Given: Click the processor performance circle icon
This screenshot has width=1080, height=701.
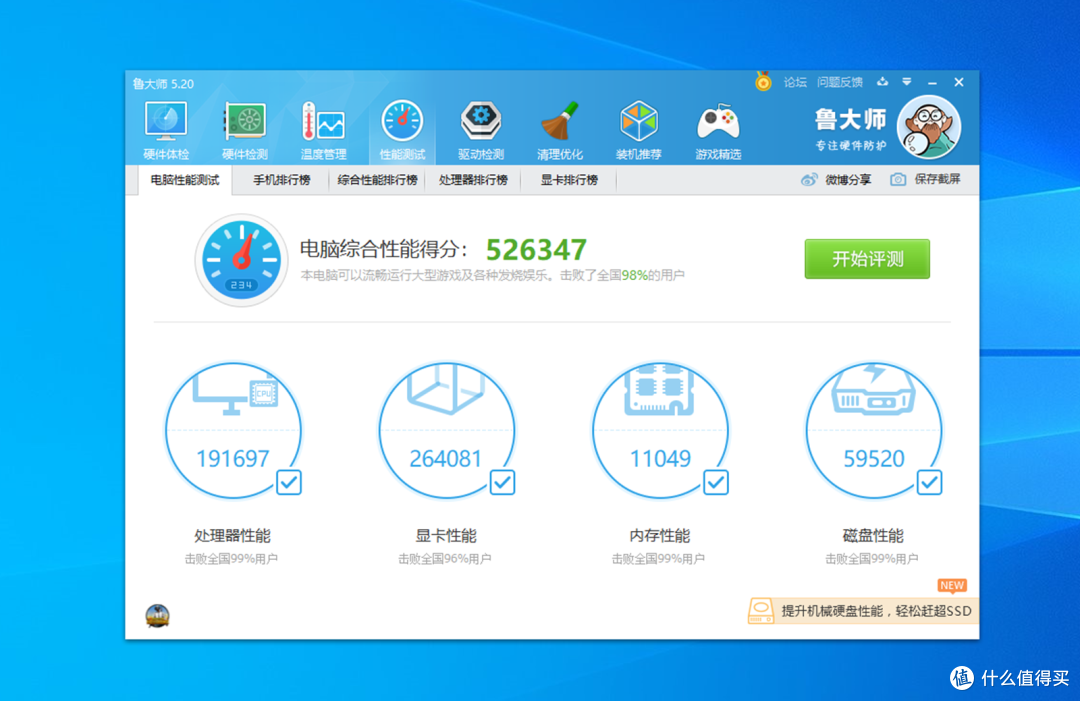Looking at the screenshot, I should [233, 430].
